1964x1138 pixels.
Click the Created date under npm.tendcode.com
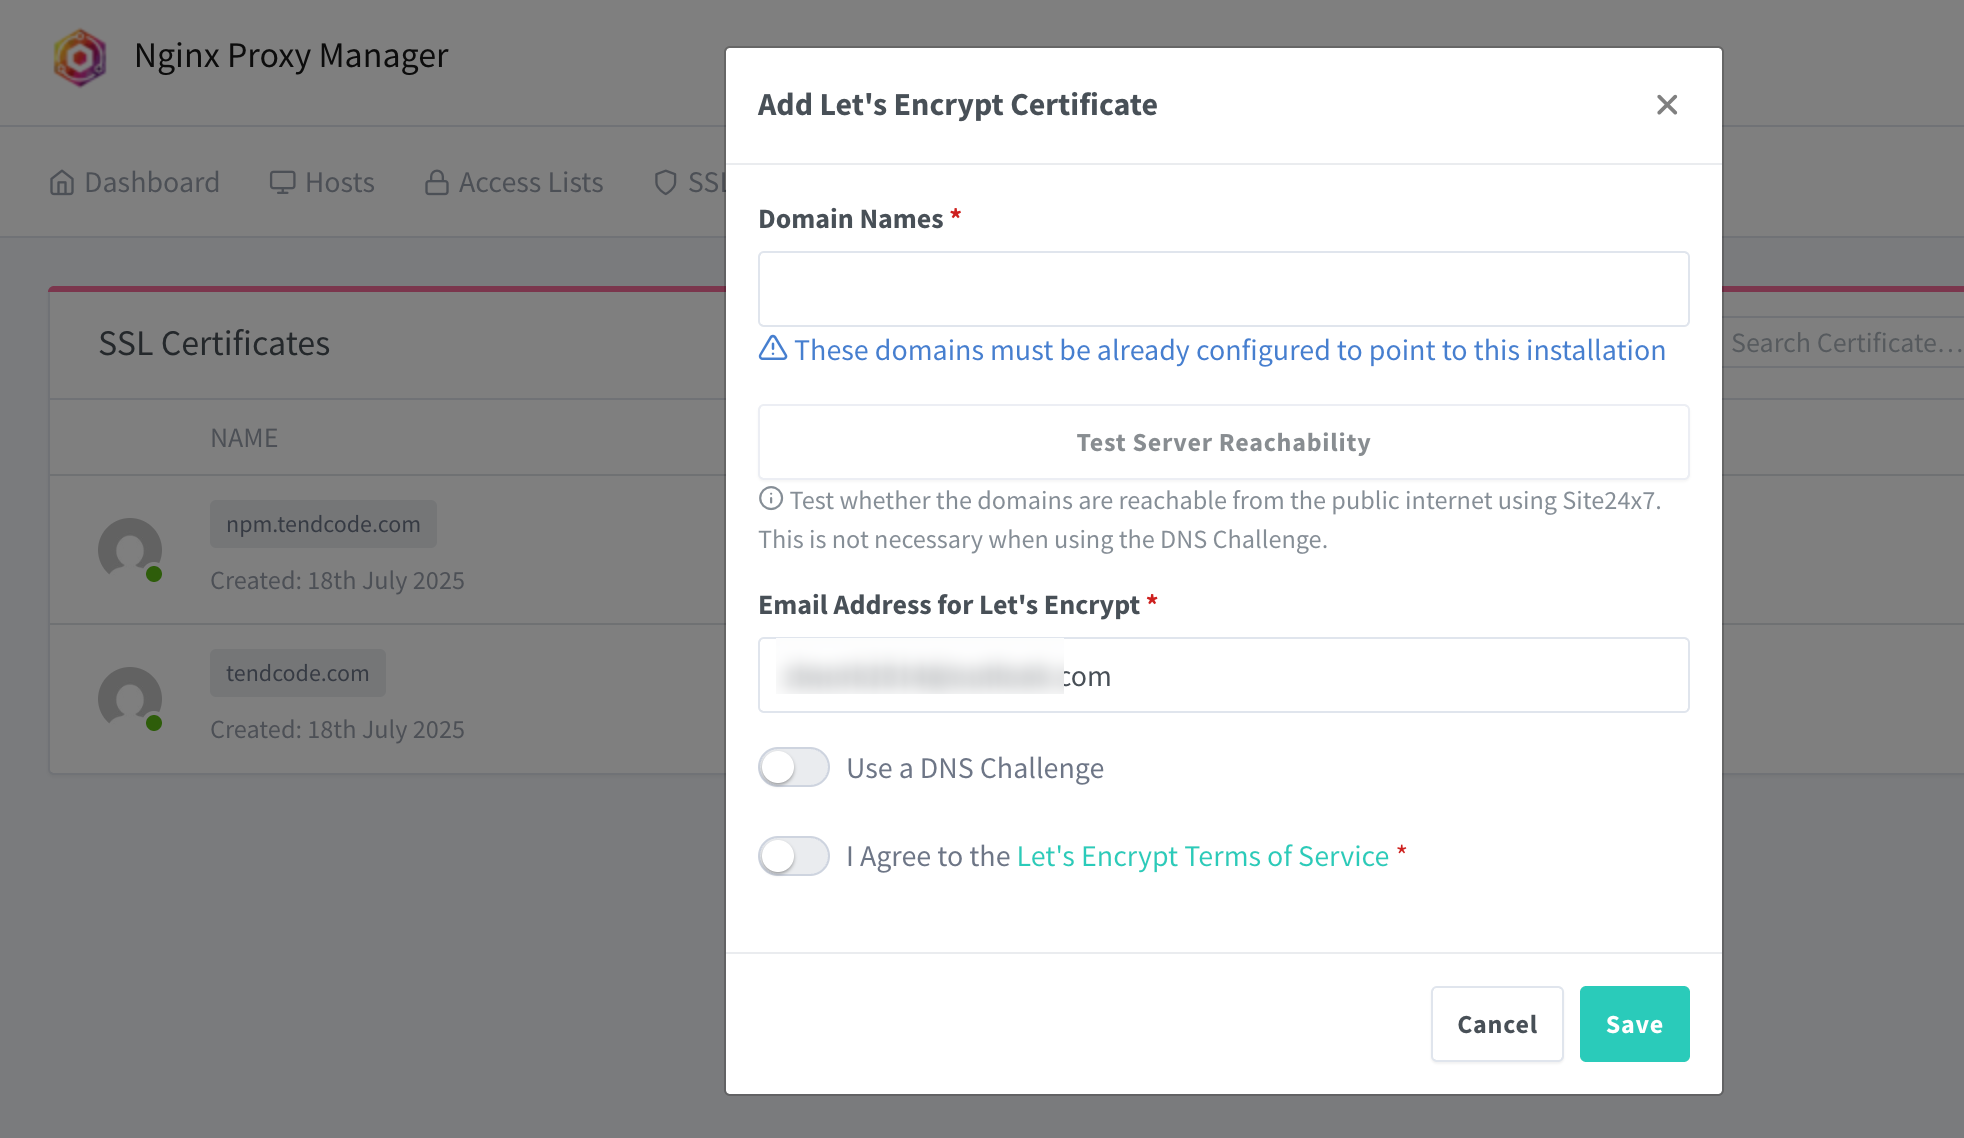pos(337,581)
